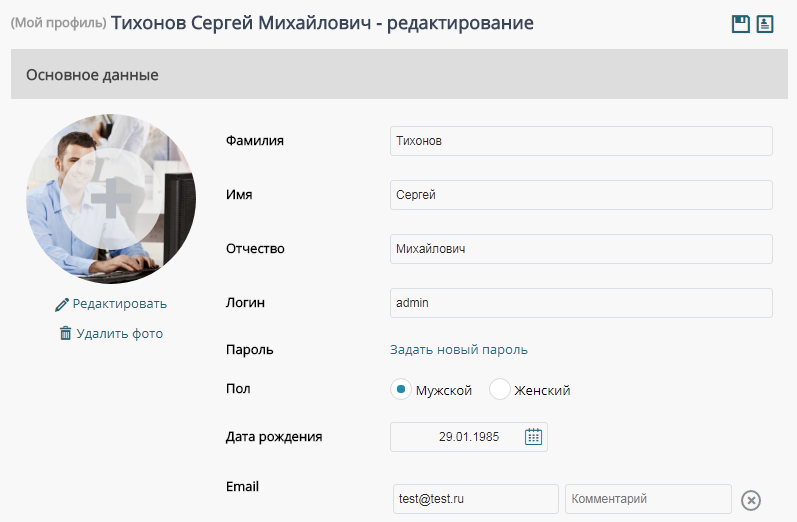Click the Основное данные section header

point(399,74)
